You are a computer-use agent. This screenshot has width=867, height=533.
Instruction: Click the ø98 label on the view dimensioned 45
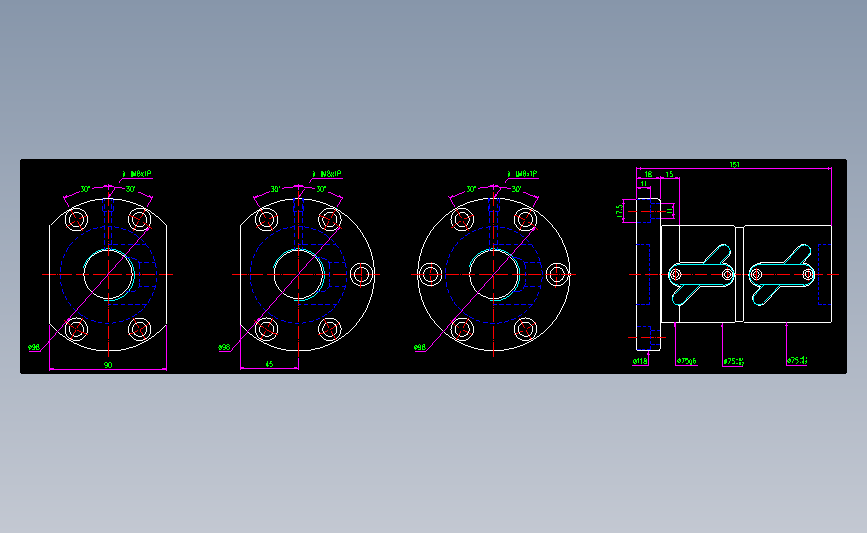coord(224,347)
